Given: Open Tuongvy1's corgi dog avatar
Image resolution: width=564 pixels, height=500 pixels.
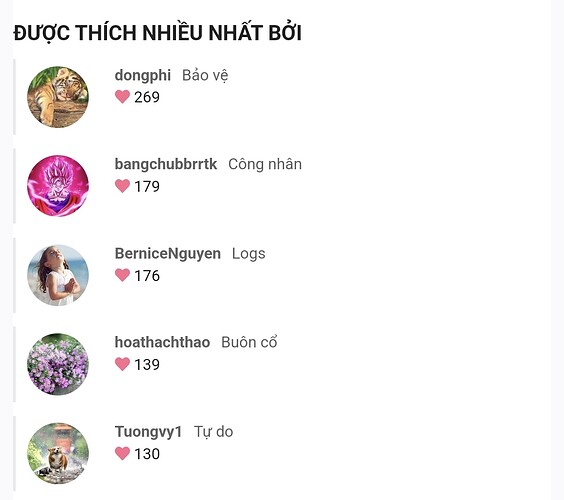Looking at the screenshot, I should pos(58,453).
